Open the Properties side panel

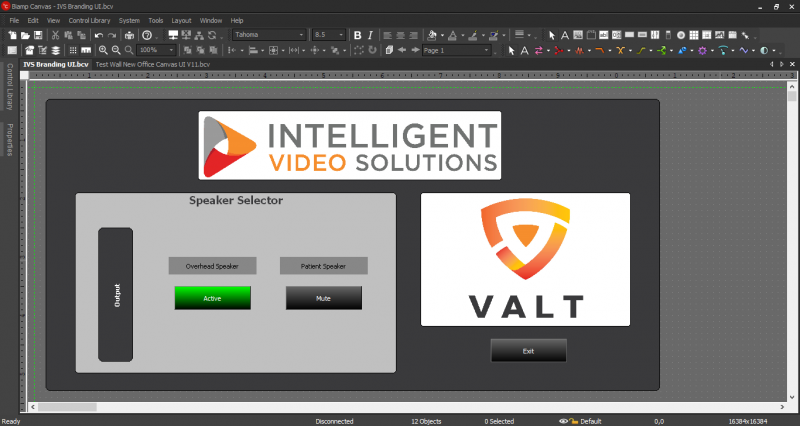pyautogui.click(x=9, y=139)
